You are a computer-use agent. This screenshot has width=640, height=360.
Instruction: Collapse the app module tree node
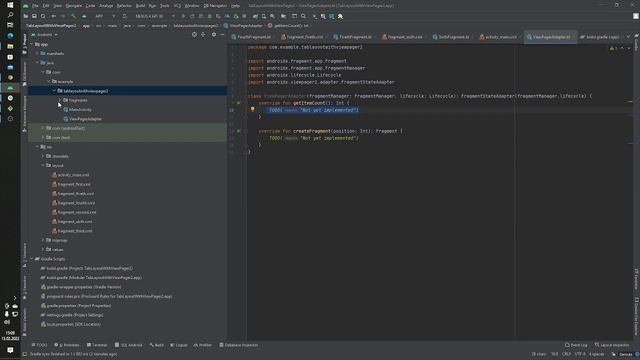coord(31,44)
